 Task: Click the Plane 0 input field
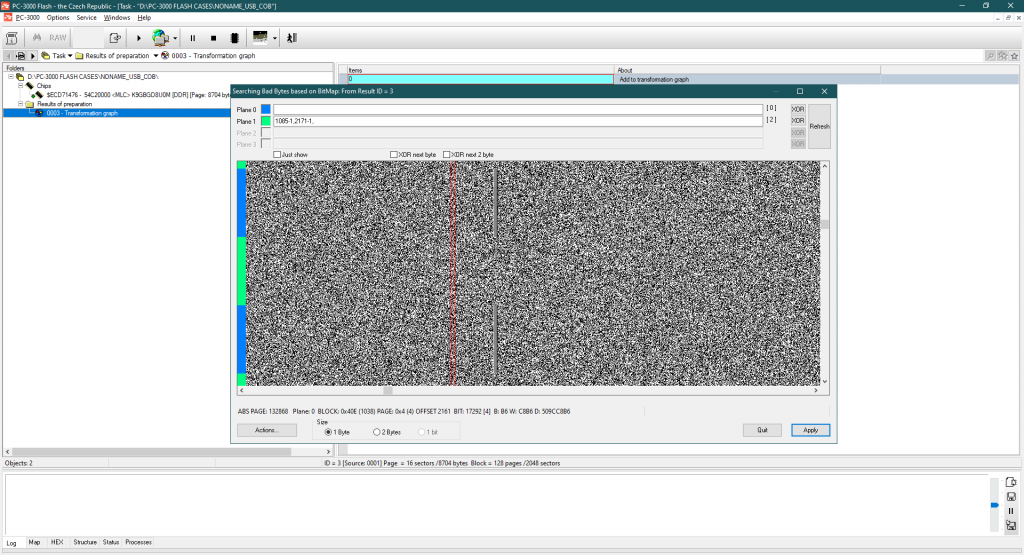[x=518, y=109]
